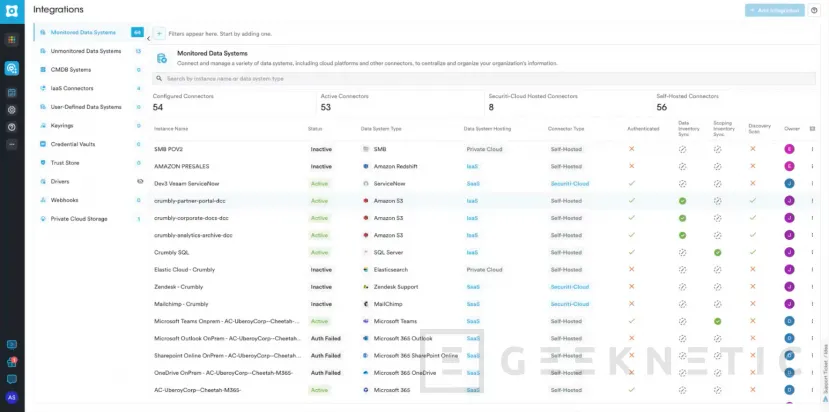The image size is (829, 412).
Task: Click owner avatar for SMB POV2 row
Action: click(x=789, y=149)
